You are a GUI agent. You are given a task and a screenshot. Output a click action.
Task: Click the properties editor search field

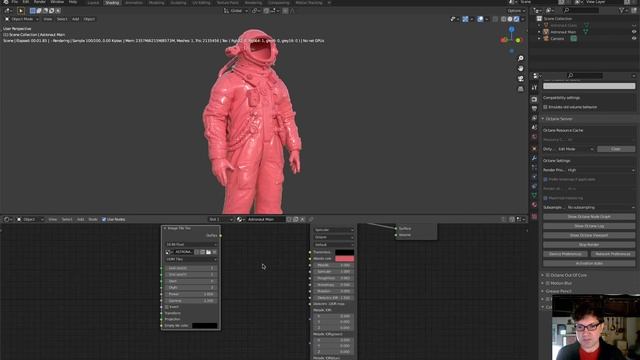pos(585,76)
